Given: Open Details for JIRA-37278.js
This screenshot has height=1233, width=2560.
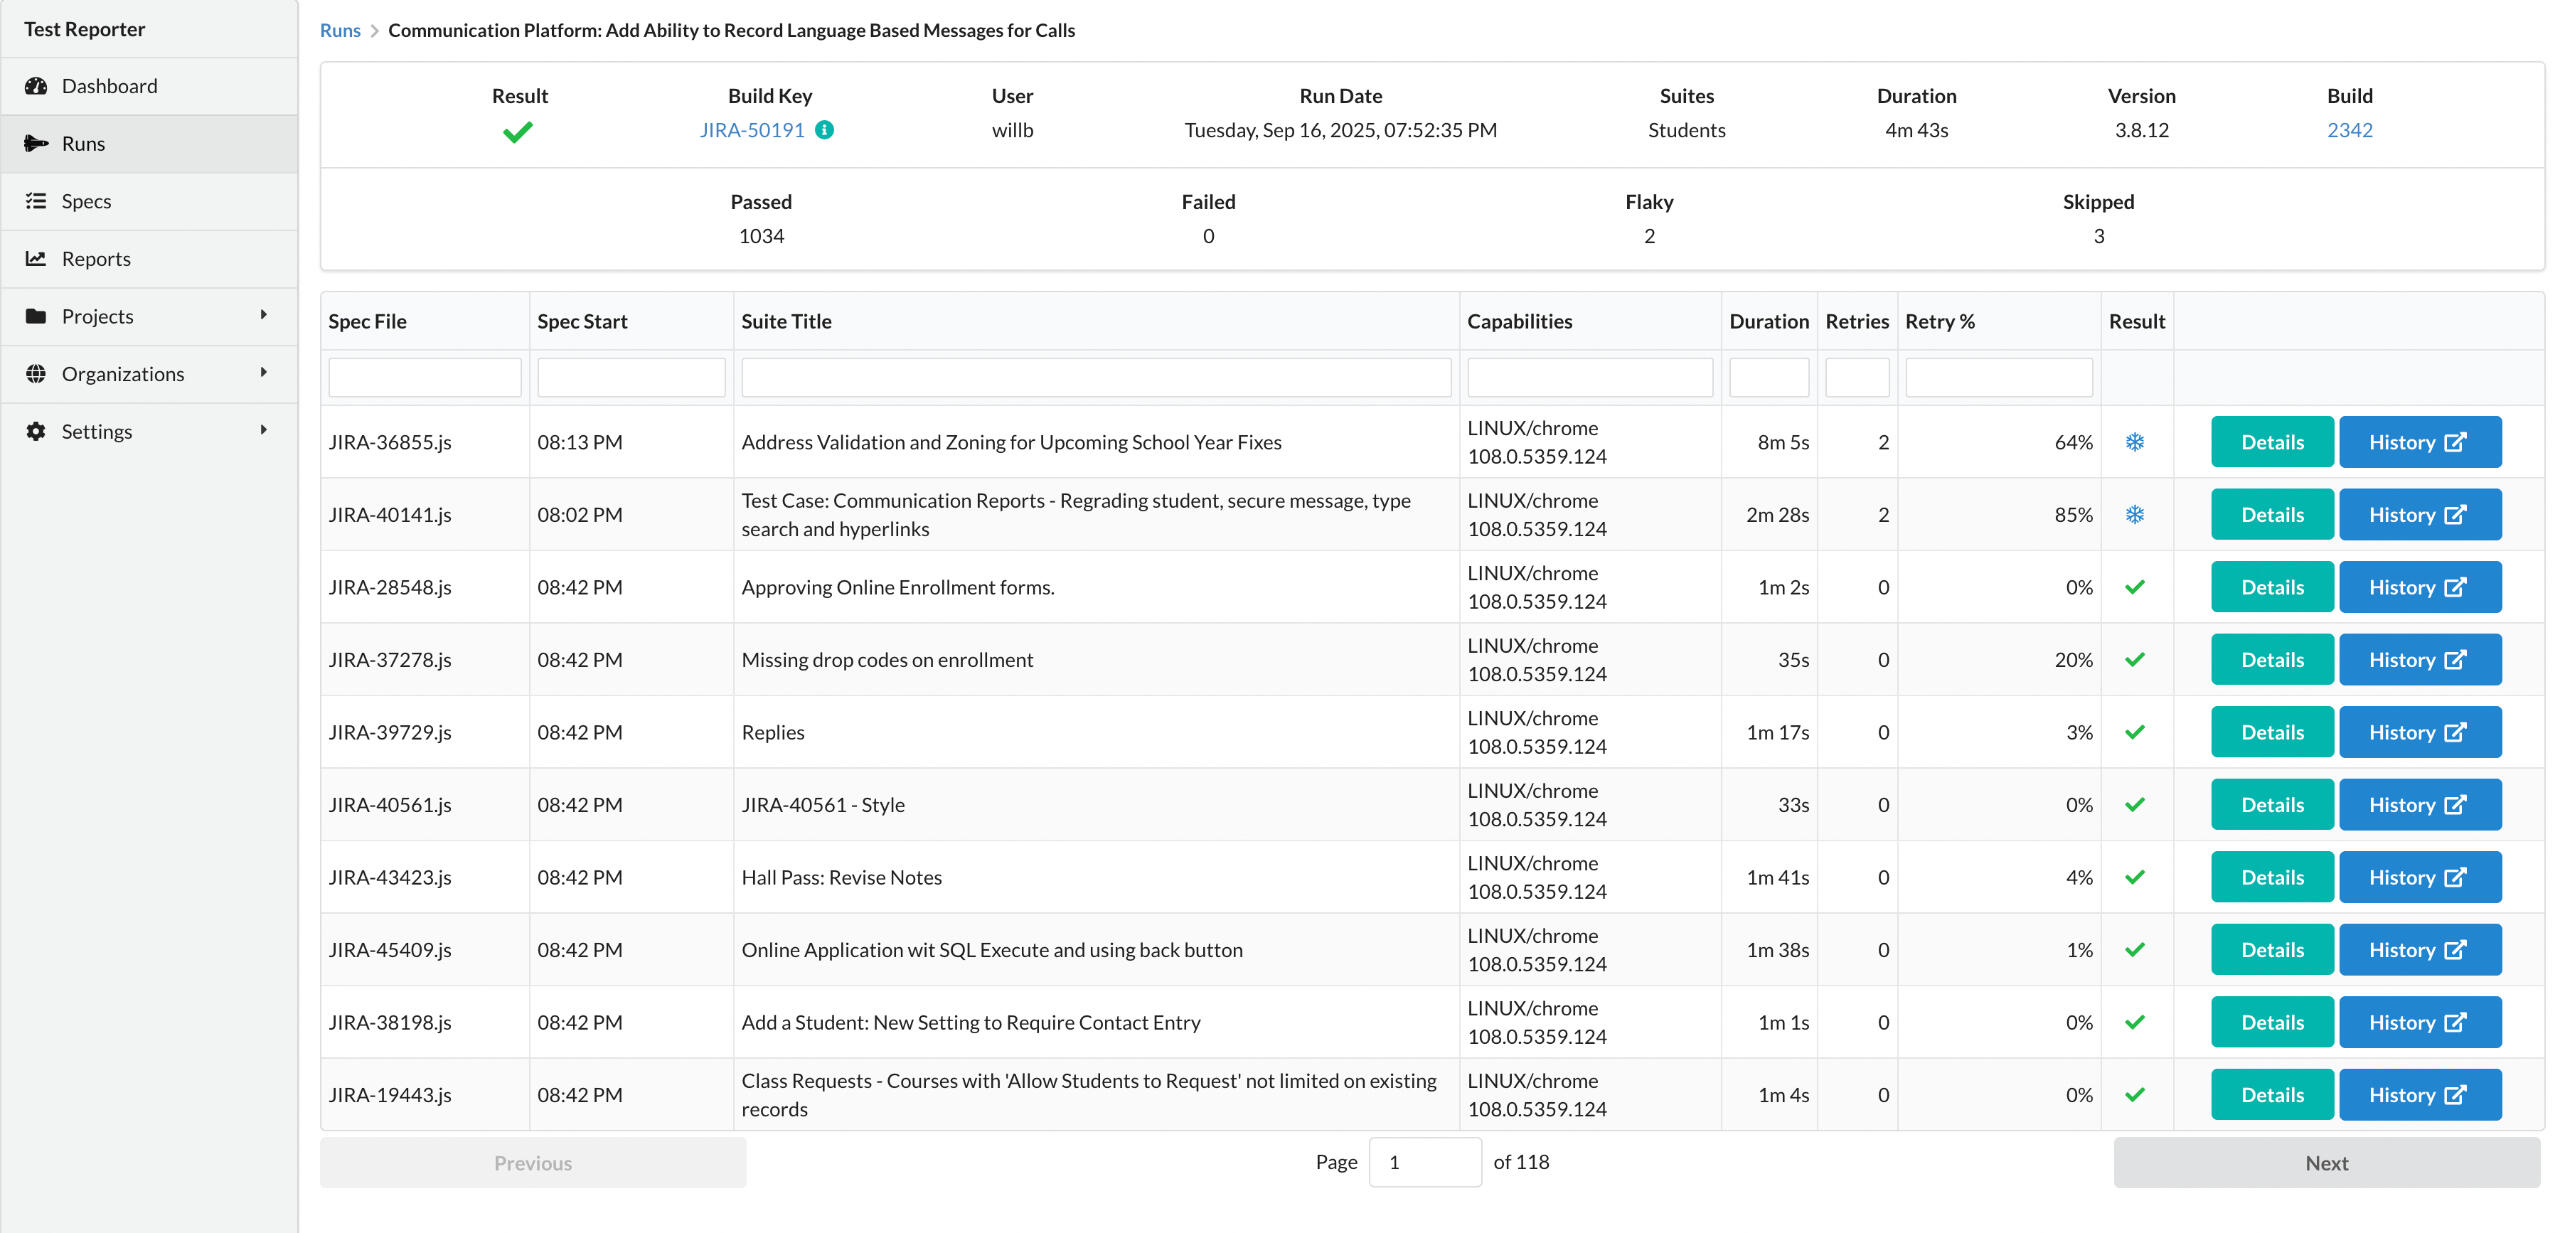Looking at the screenshot, I should coord(2271,660).
